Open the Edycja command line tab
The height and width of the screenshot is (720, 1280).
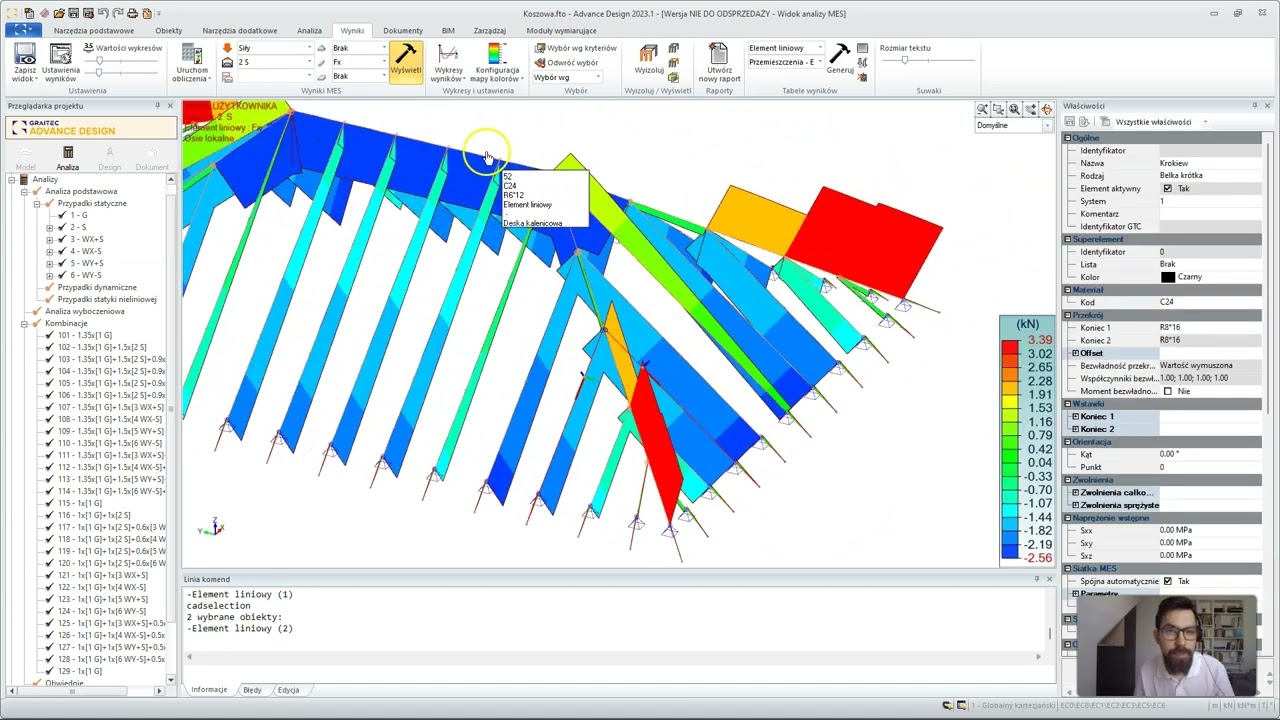(x=288, y=690)
